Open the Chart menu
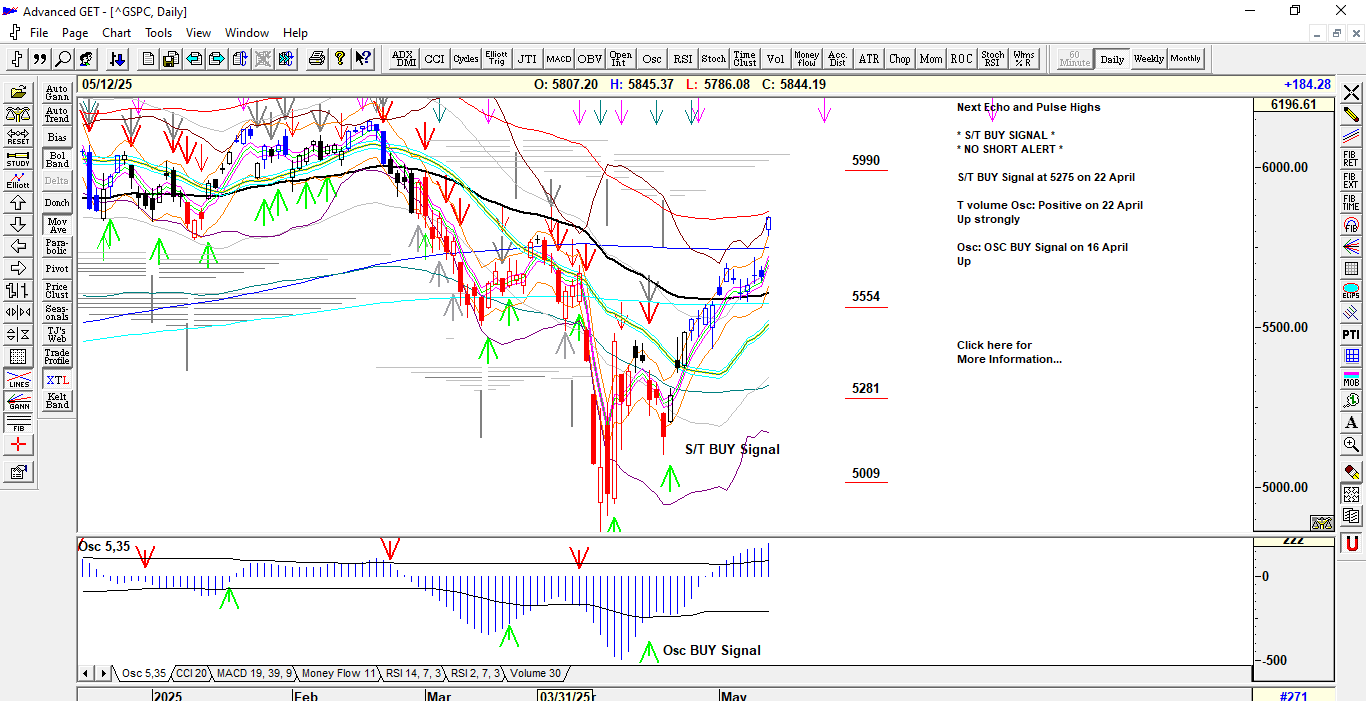The width and height of the screenshot is (1366, 701). click(117, 33)
